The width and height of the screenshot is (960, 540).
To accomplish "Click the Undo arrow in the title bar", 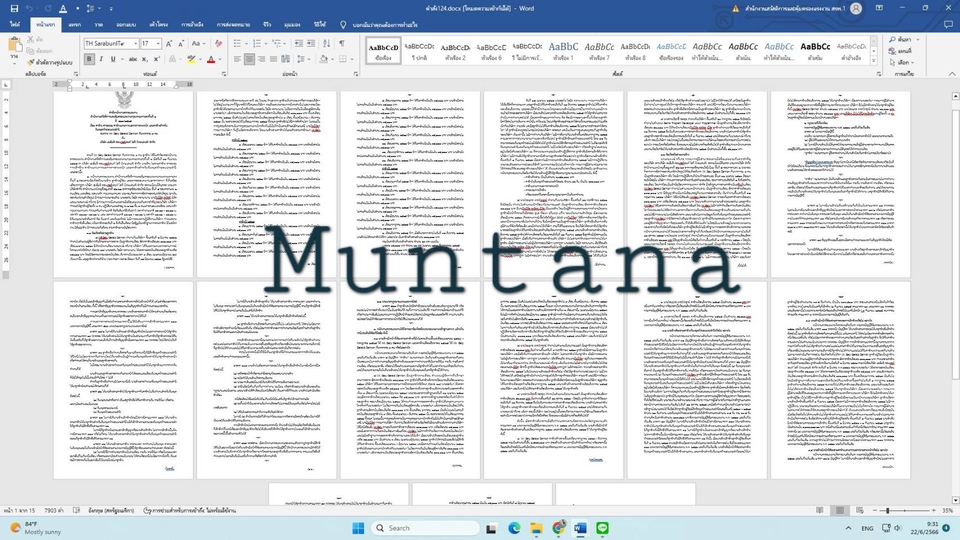I will point(29,9).
